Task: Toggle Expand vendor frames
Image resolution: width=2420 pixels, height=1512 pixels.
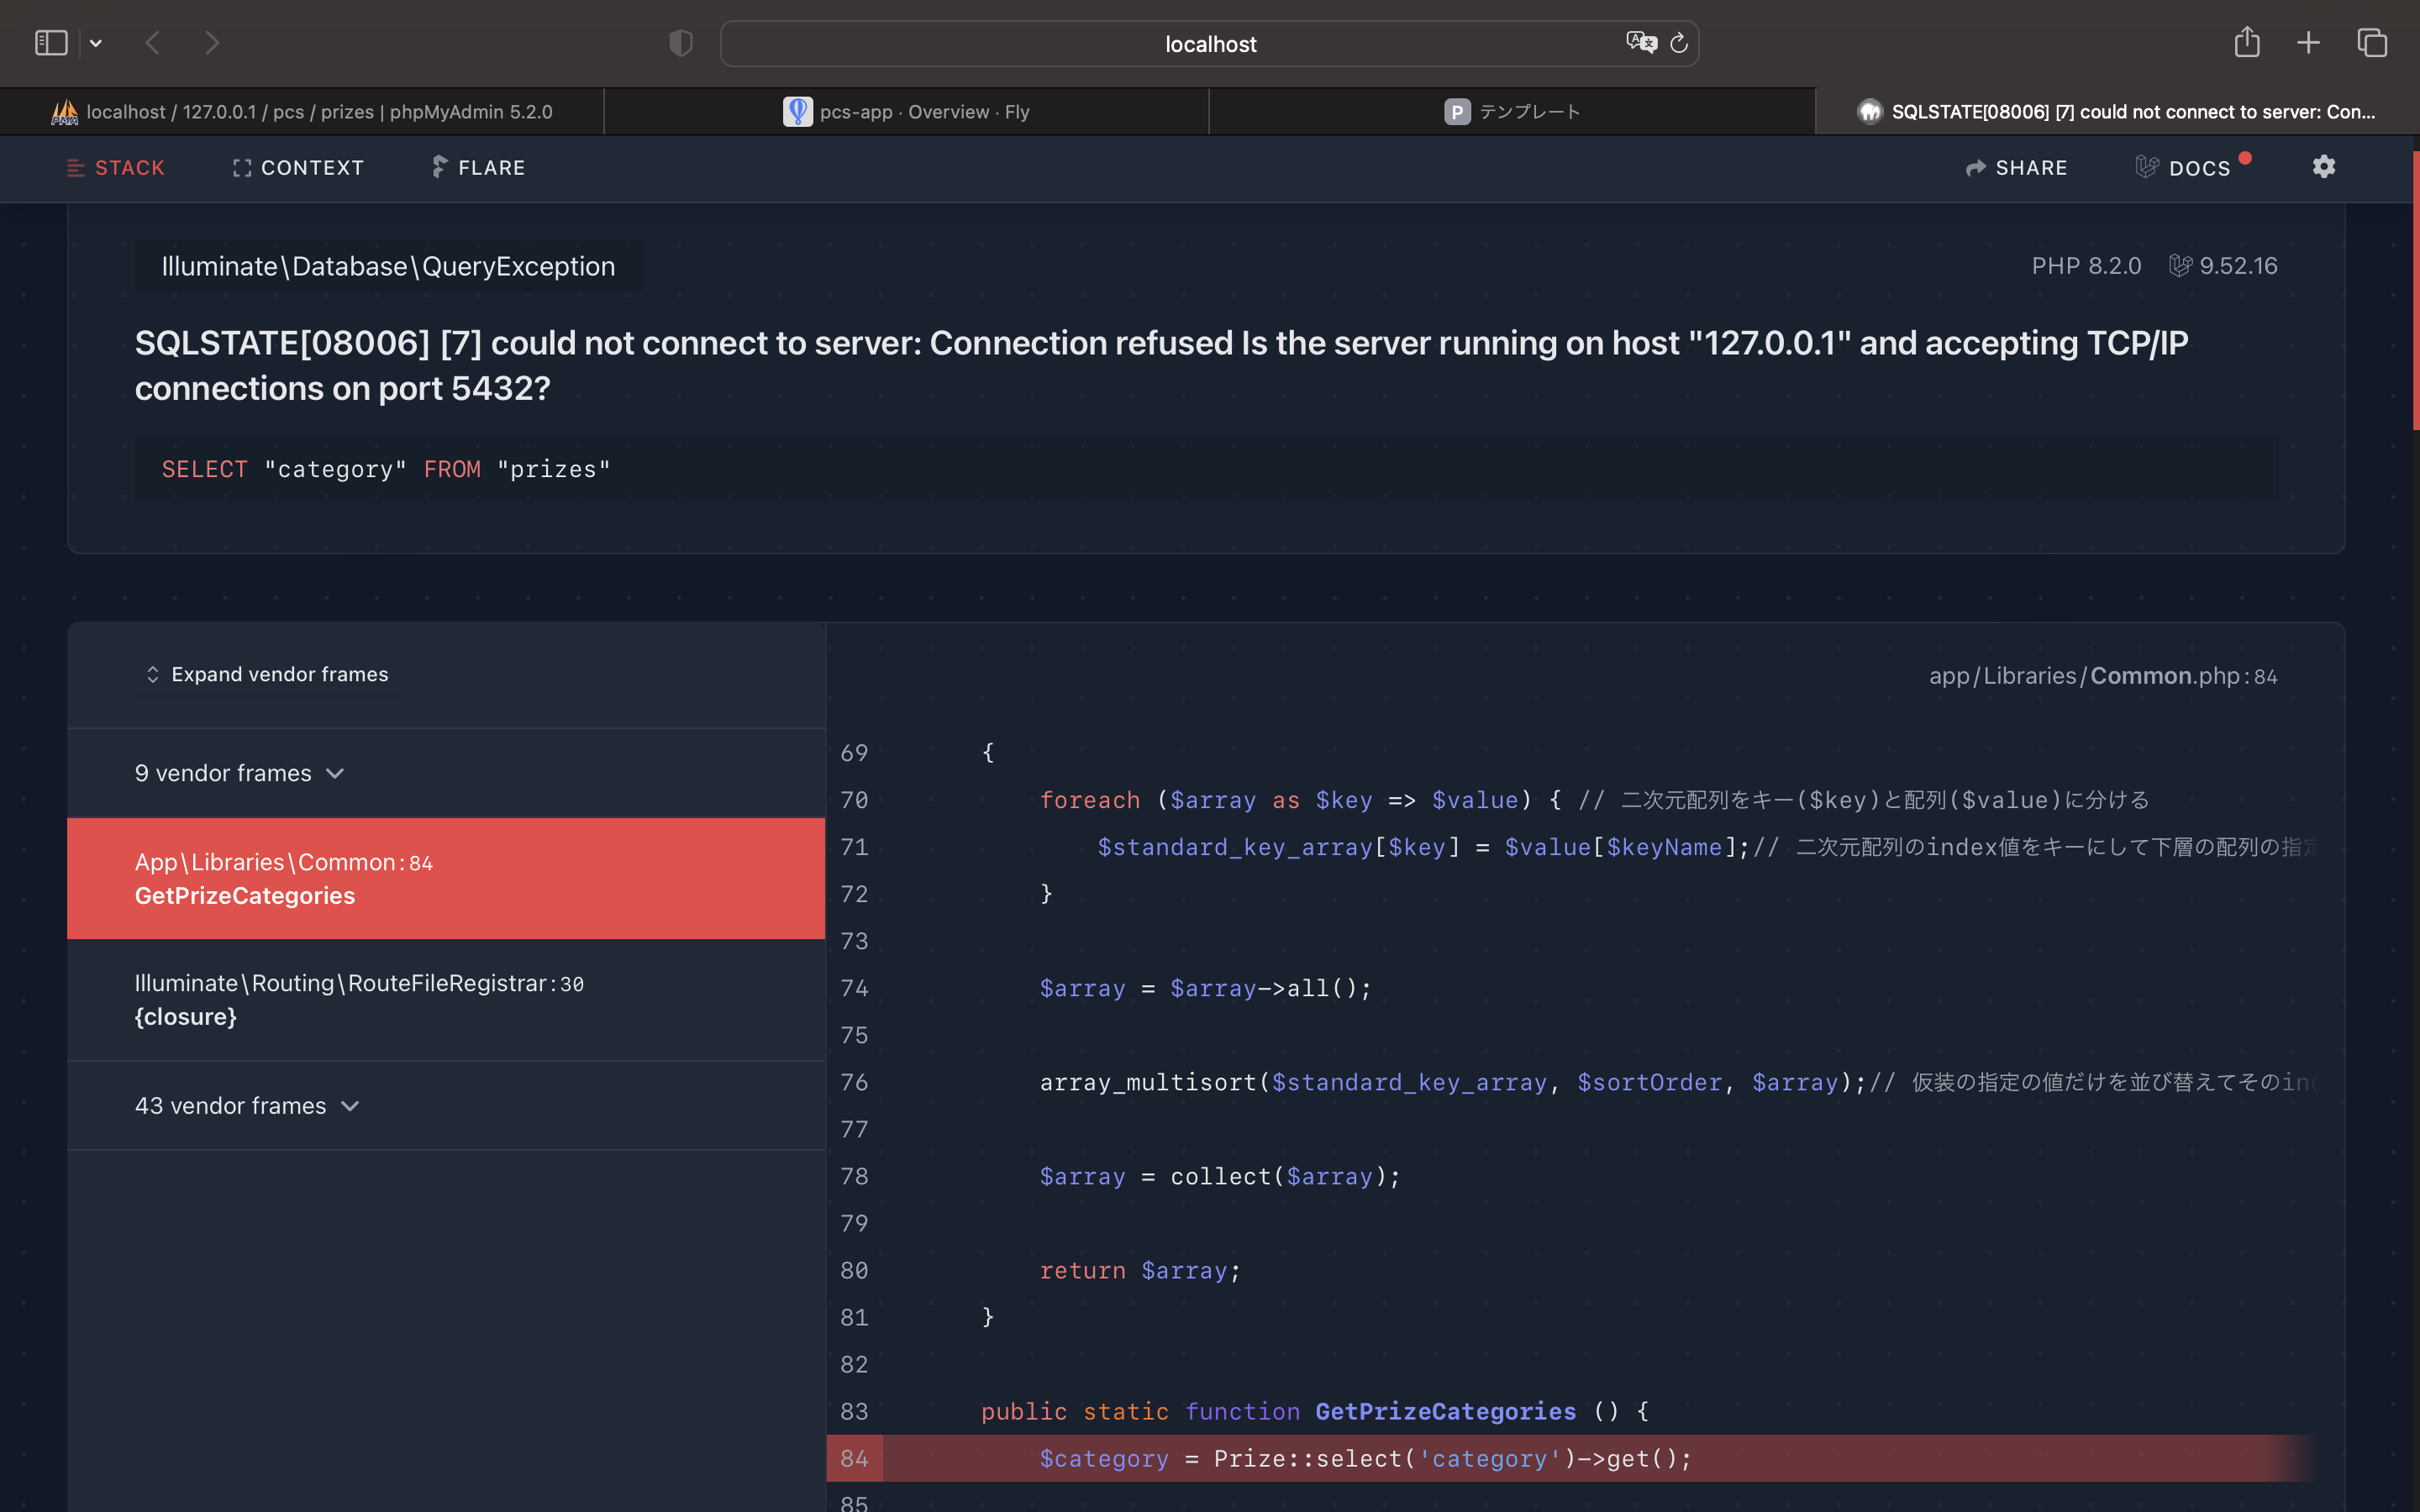Action: click(x=268, y=675)
